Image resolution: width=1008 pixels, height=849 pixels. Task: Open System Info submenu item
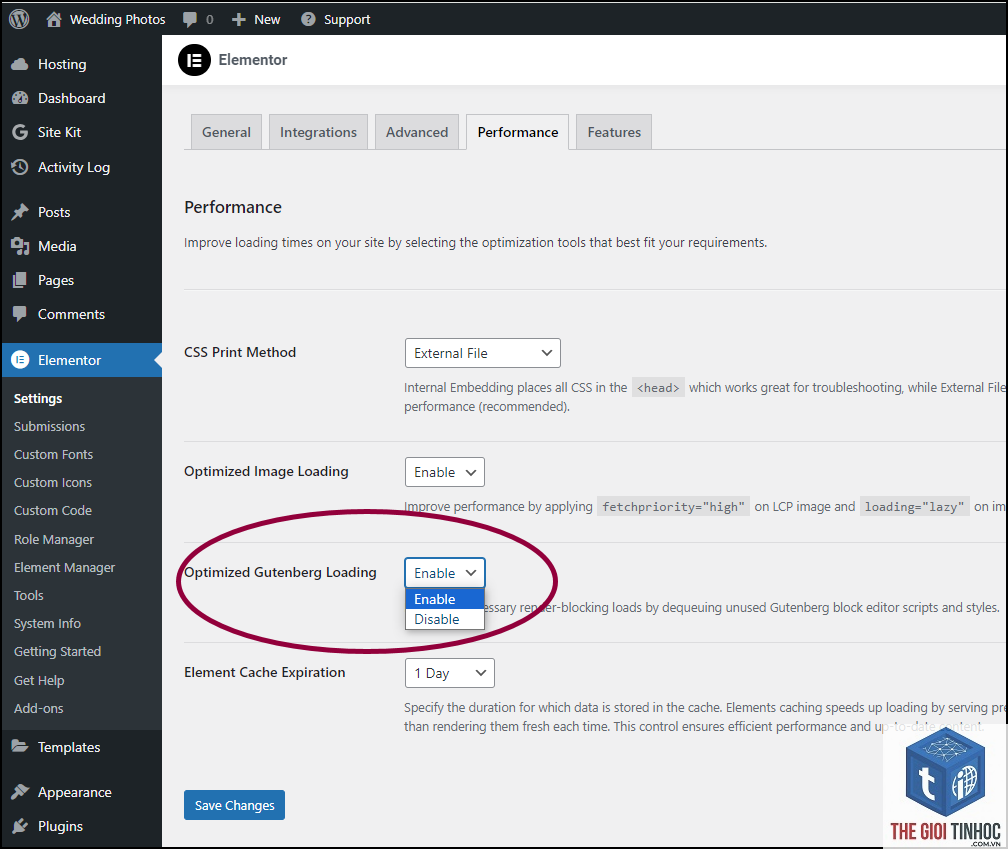(48, 623)
